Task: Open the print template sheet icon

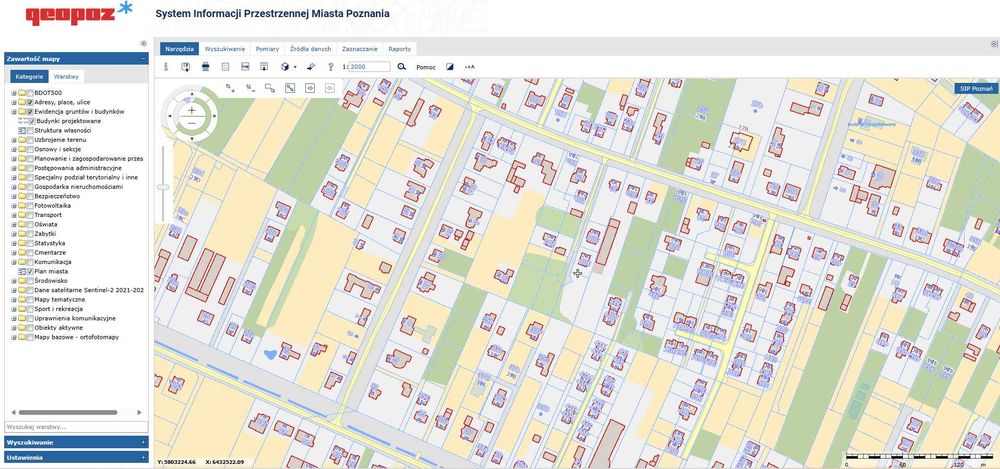Action: coord(225,66)
